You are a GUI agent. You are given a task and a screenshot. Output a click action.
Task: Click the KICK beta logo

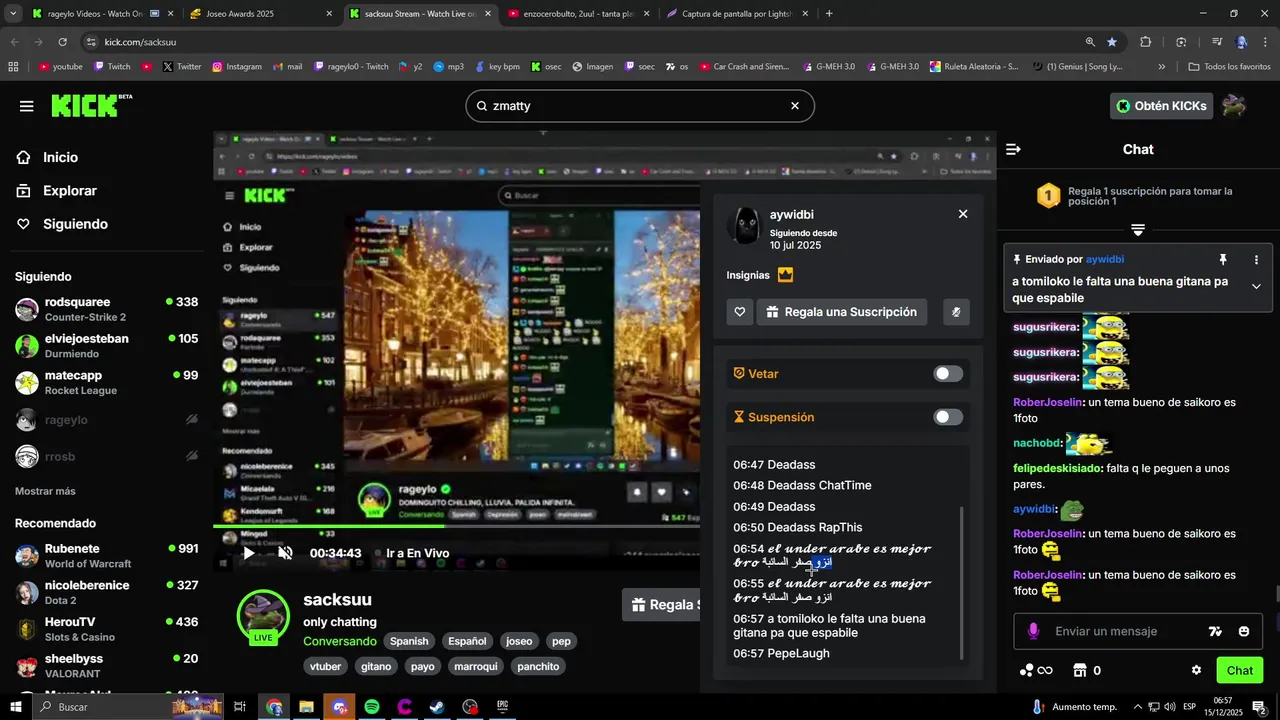click(91, 105)
